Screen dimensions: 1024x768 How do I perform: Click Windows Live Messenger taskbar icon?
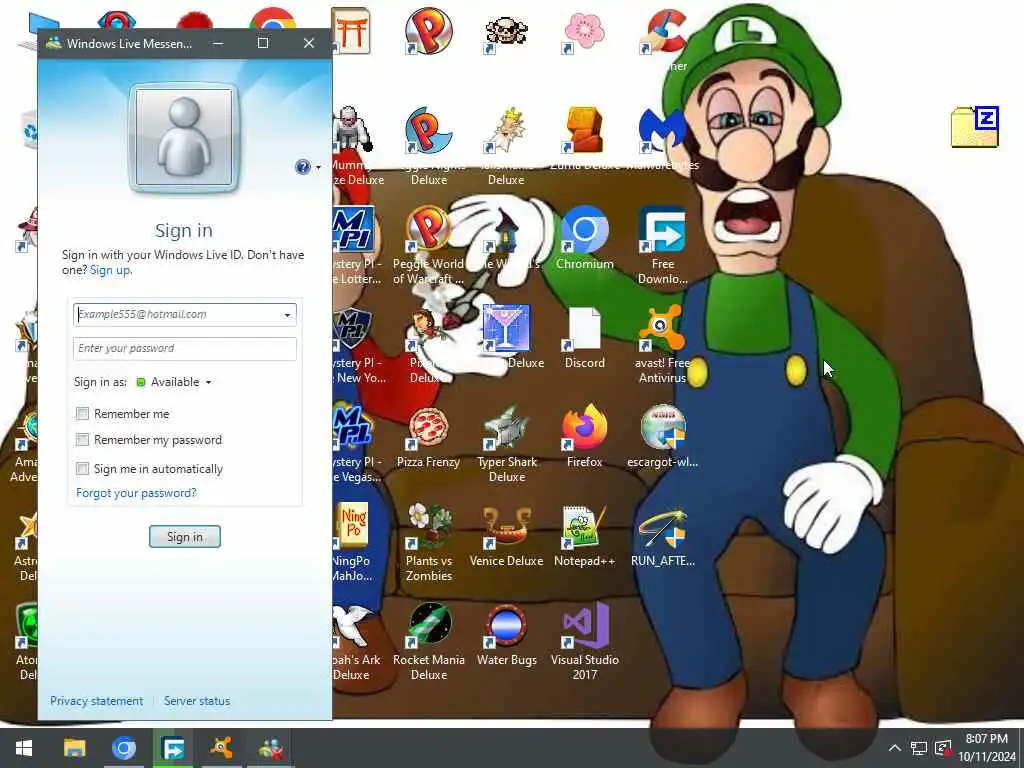click(270, 748)
